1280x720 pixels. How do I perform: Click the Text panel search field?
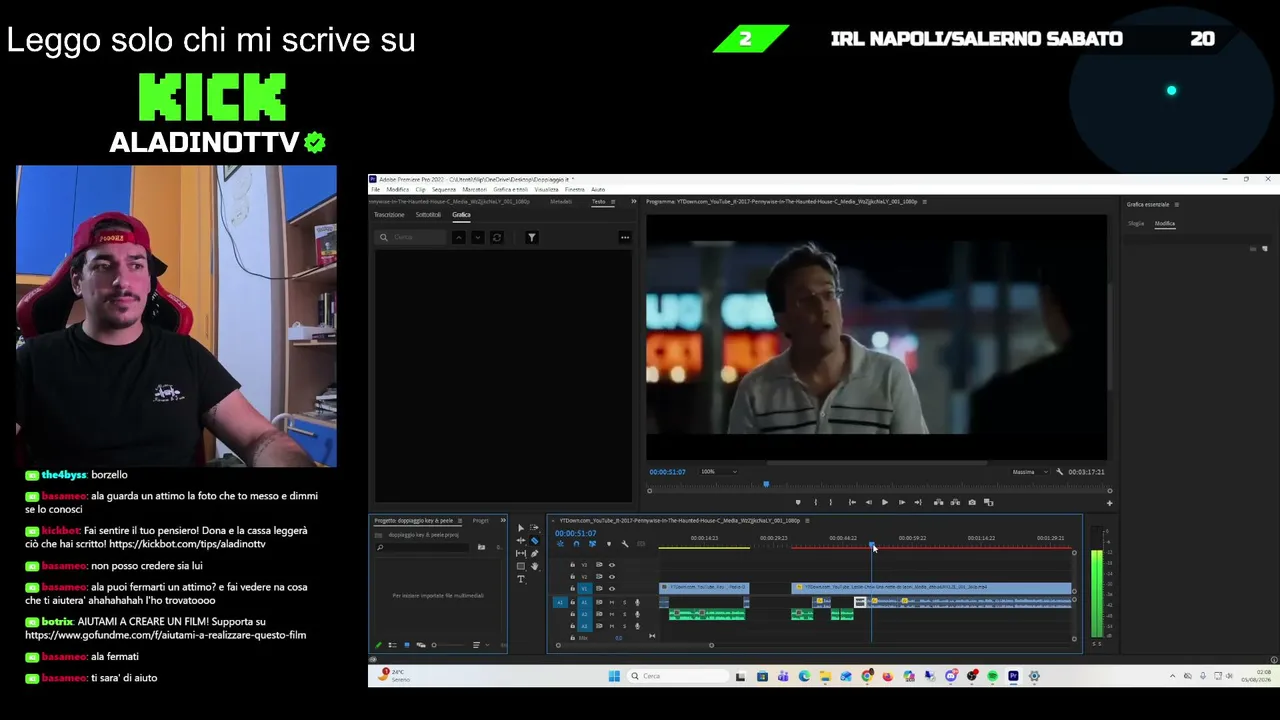(x=410, y=237)
